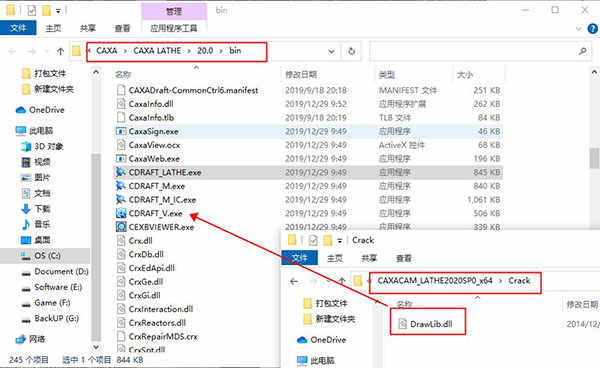Click the search box in bin window
Screen dimensions: 600x368
(480, 51)
